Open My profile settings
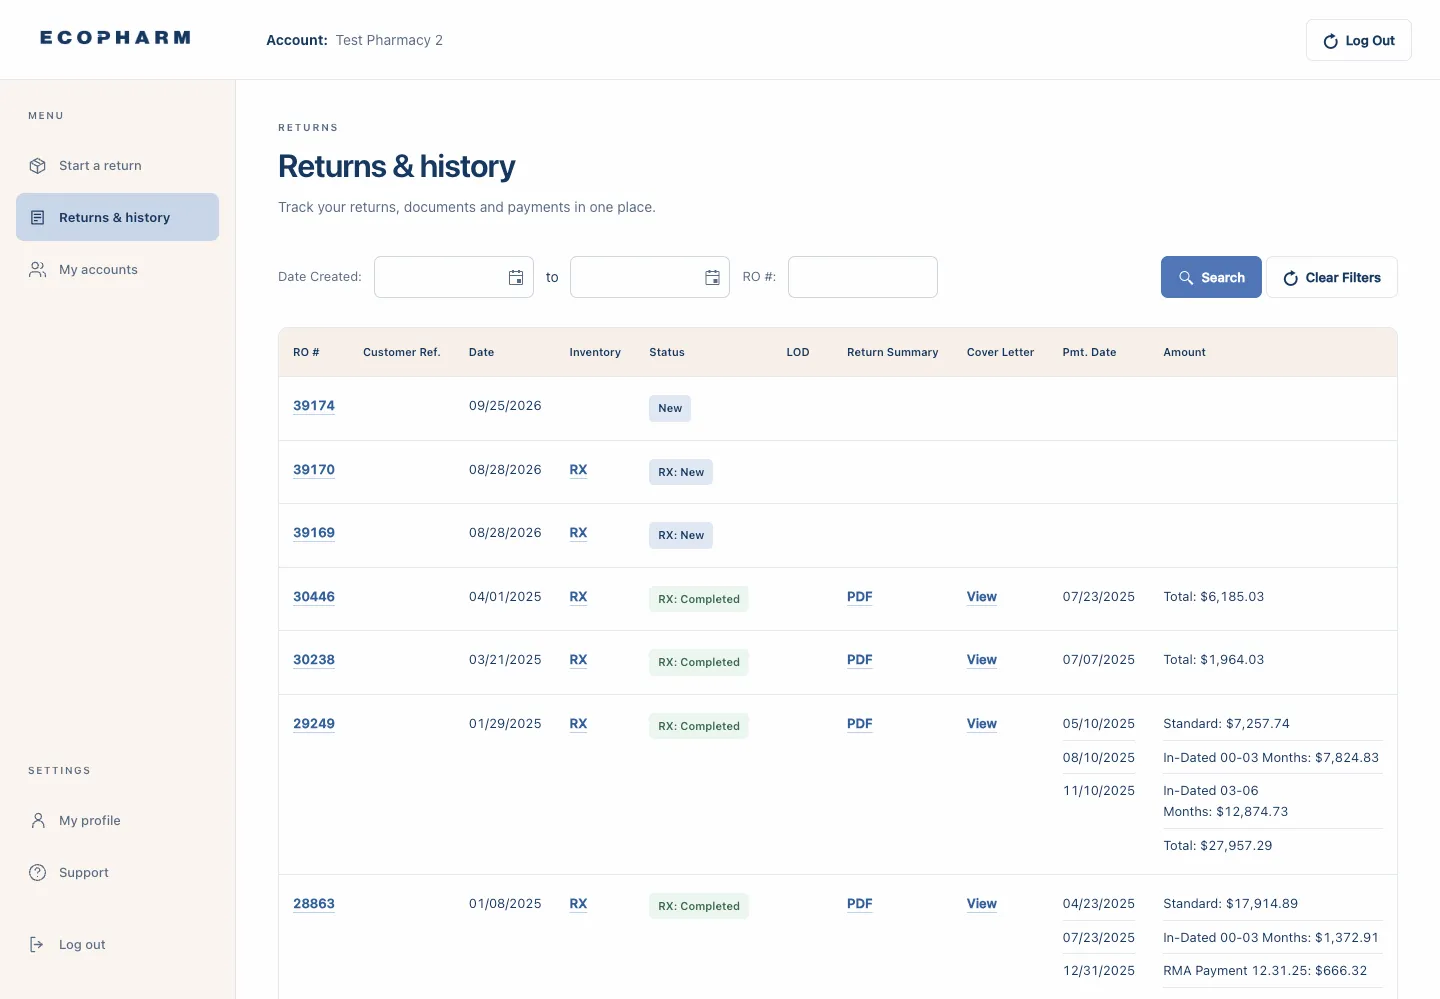The width and height of the screenshot is (1440, 999). [117, 821]
